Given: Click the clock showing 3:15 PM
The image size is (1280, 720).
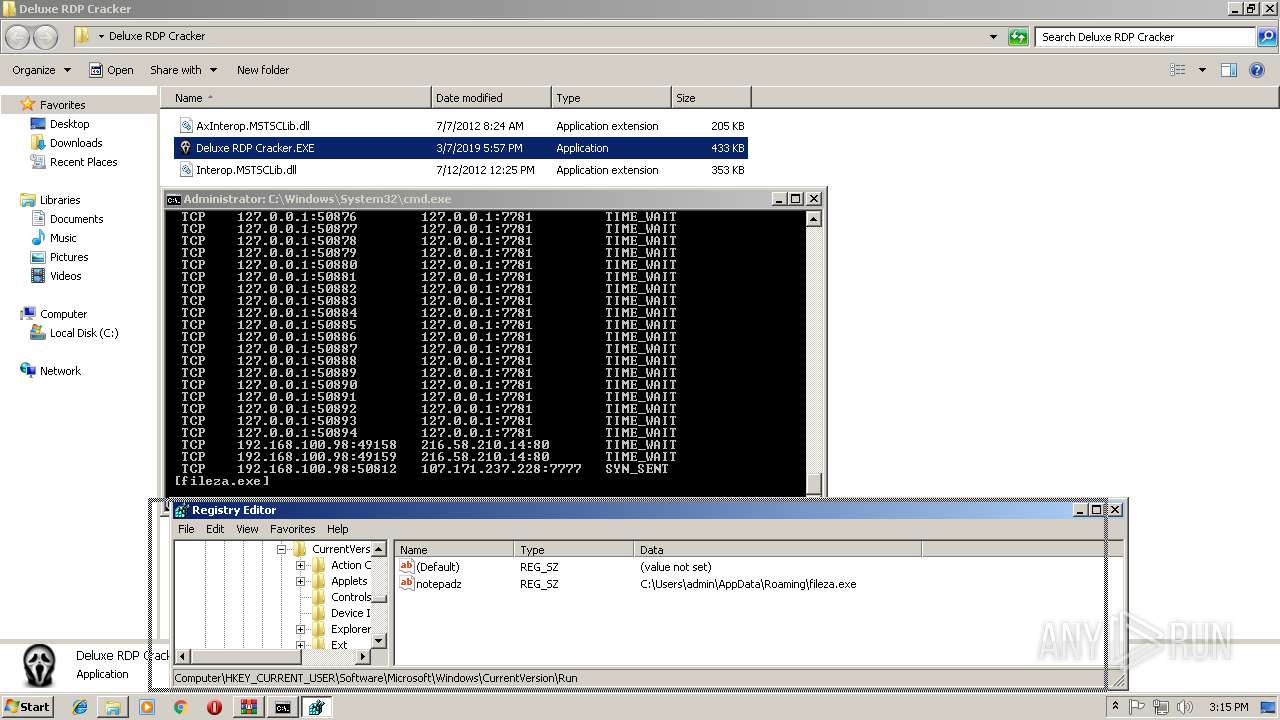Looking at the screenshot, I should click(x=1229, y=707).
